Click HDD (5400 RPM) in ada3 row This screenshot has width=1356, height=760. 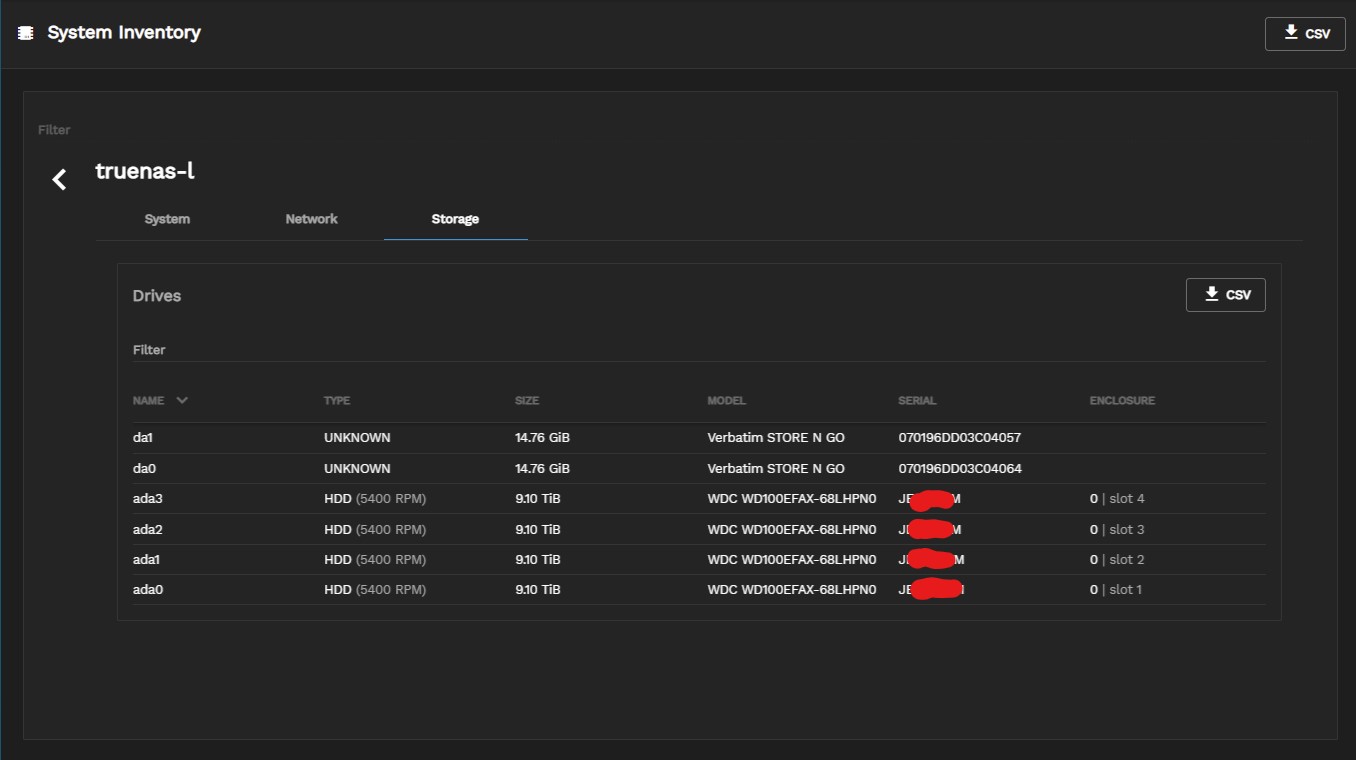point(375,499)
